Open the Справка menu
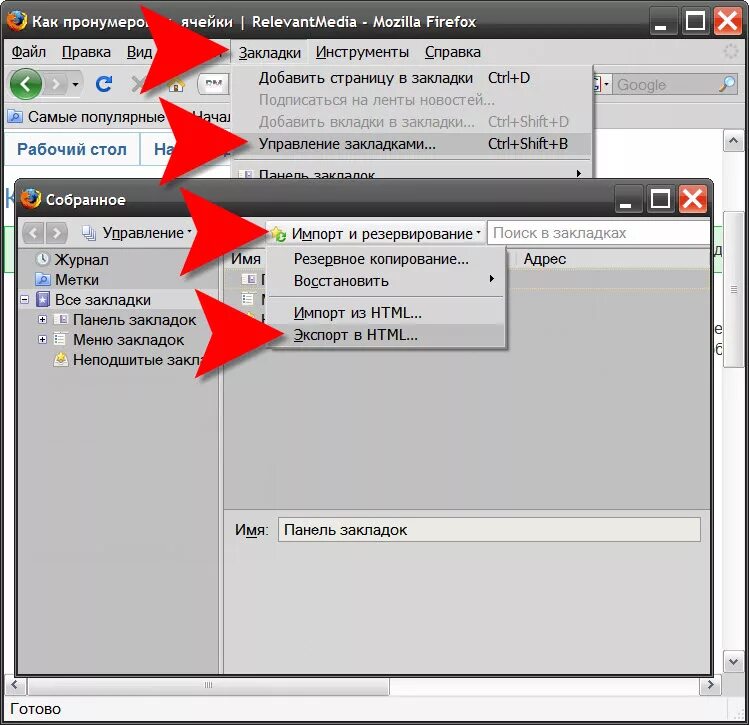The image size is (749, 725). 452,52
